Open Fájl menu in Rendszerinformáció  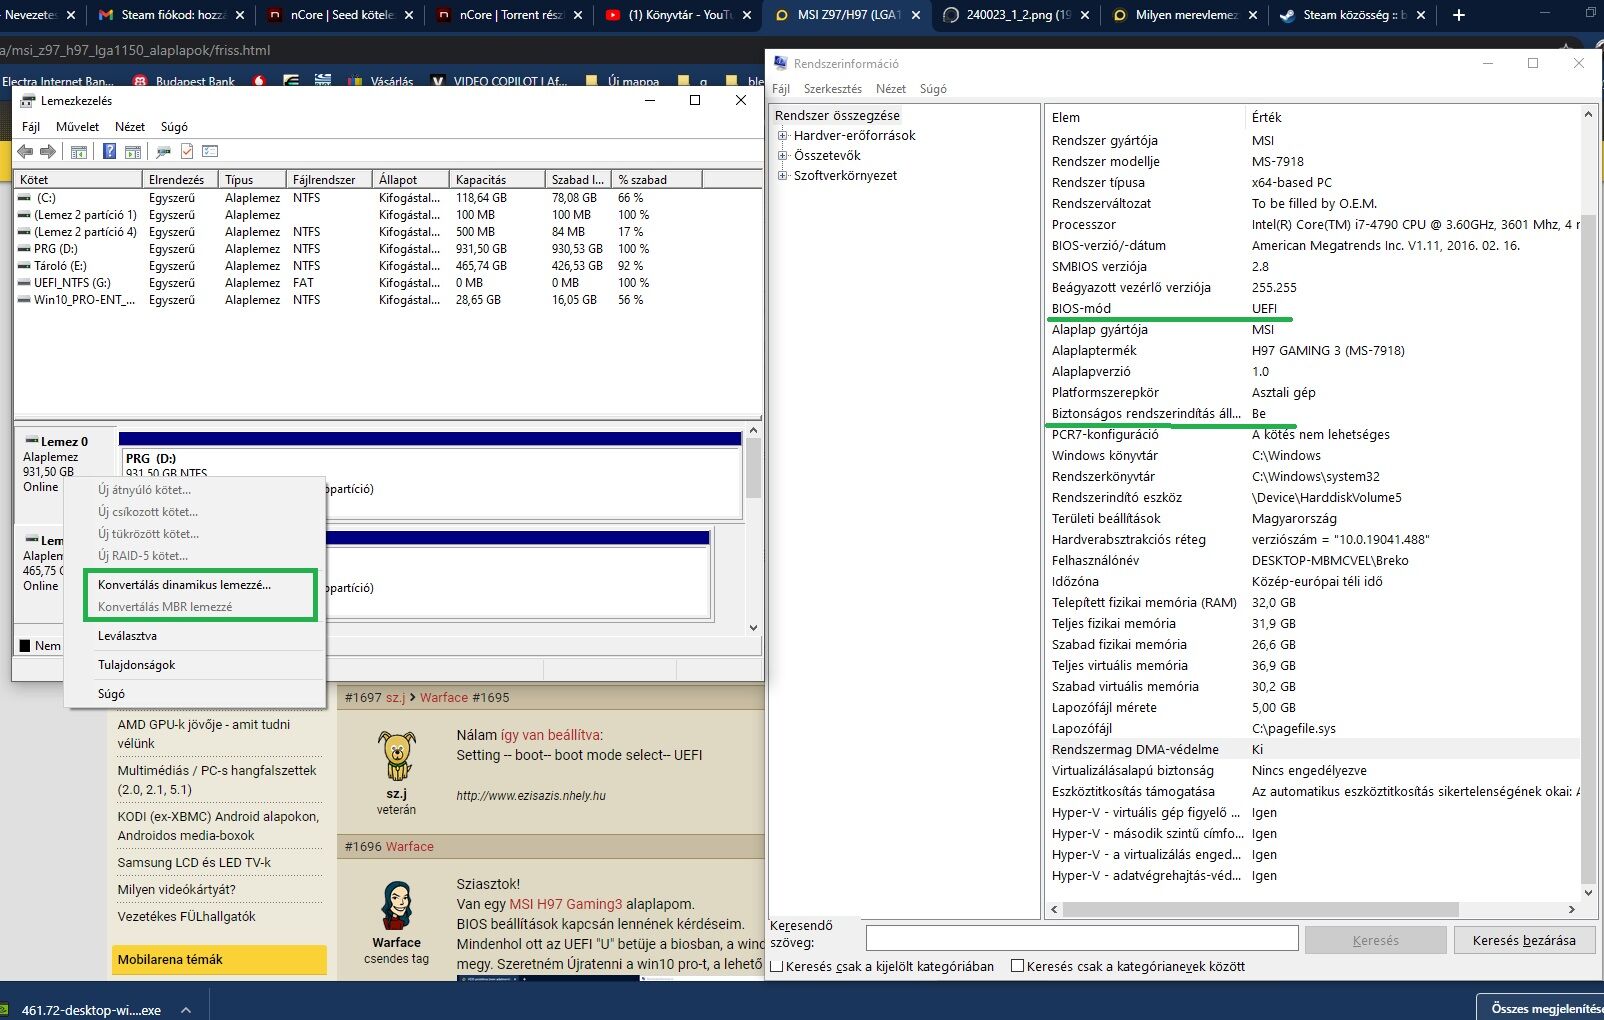click(x=781, y=89)
